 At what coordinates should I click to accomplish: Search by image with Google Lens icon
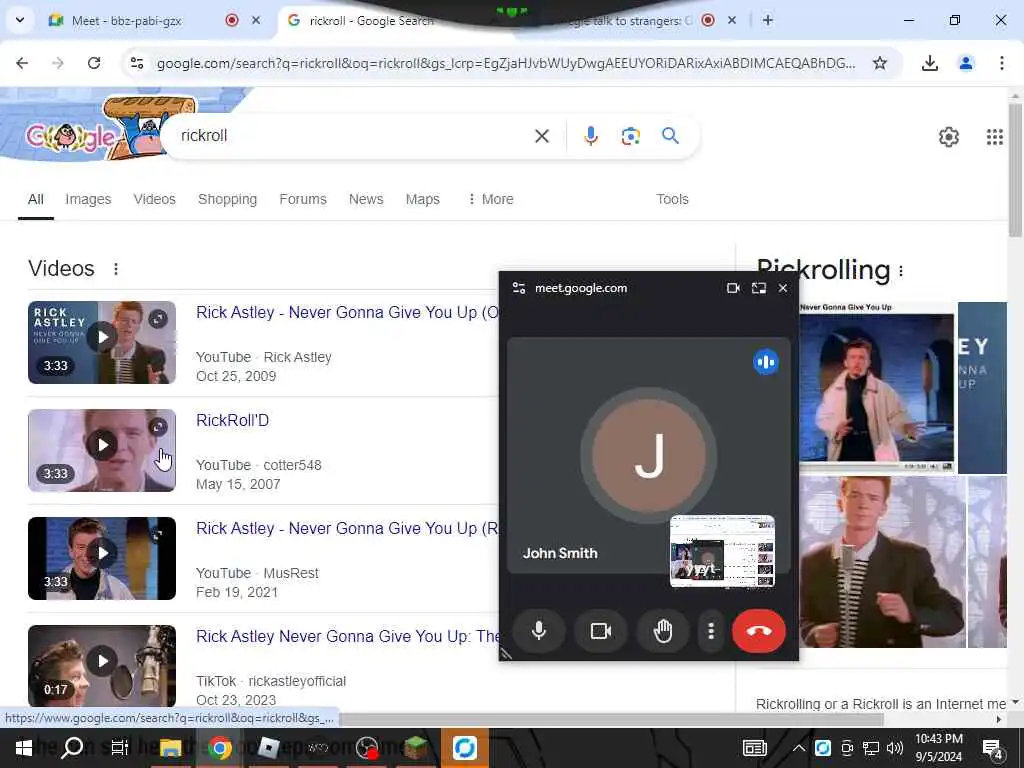point(630,136)
